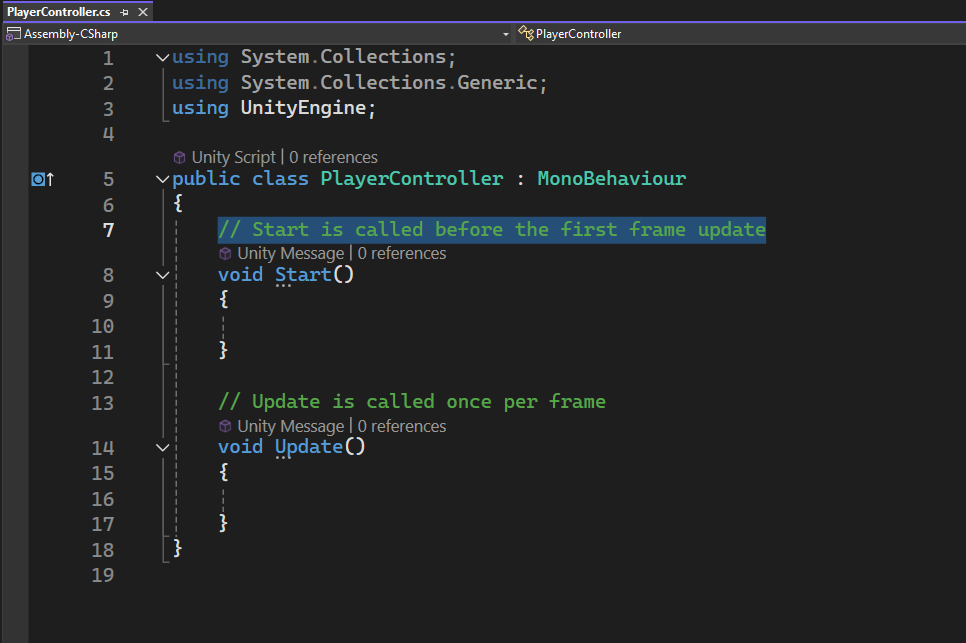The width and height of the screenshot is (966, 643).
Task: Click the Unity Message cube icon above Update
Action: point(225,427)
